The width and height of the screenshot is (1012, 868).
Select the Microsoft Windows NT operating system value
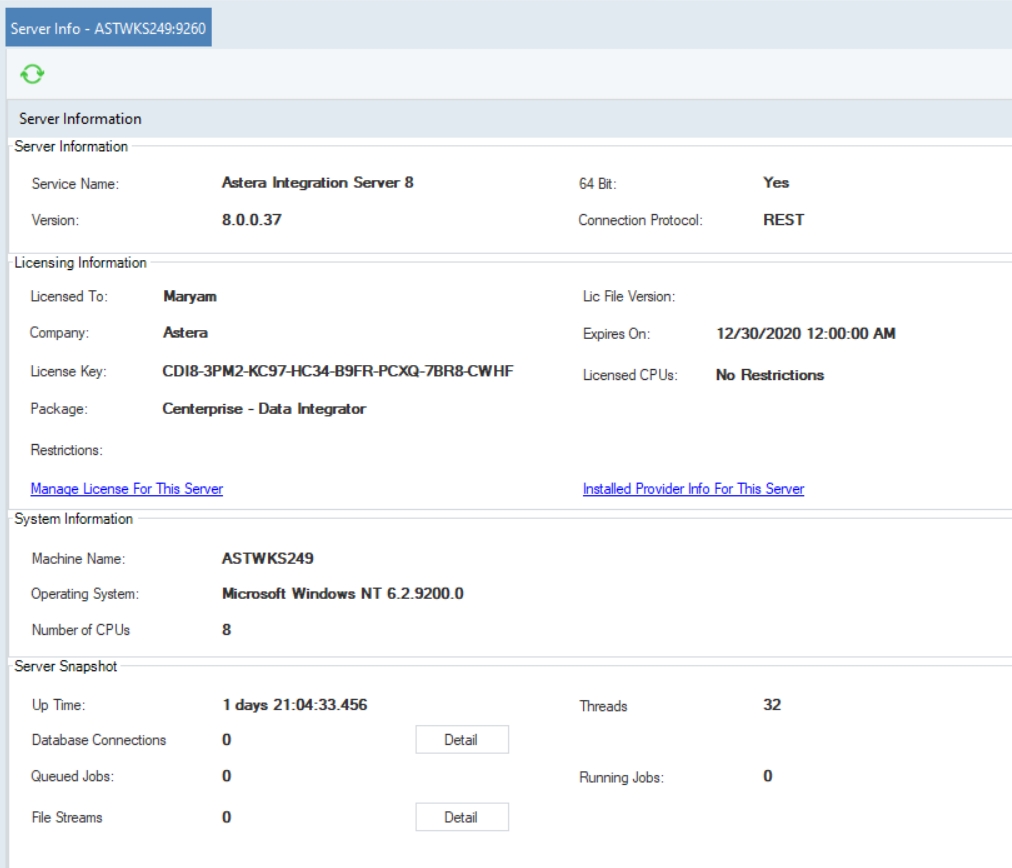click(342, 594)
